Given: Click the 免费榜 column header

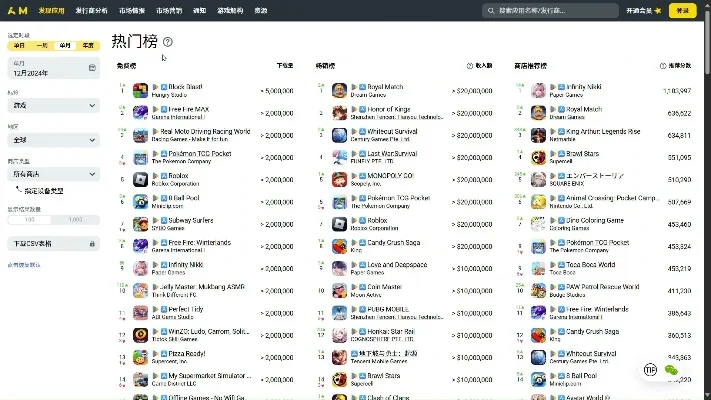Looking at the screenshot, I should pyautogui.click(x=126, y=66).
